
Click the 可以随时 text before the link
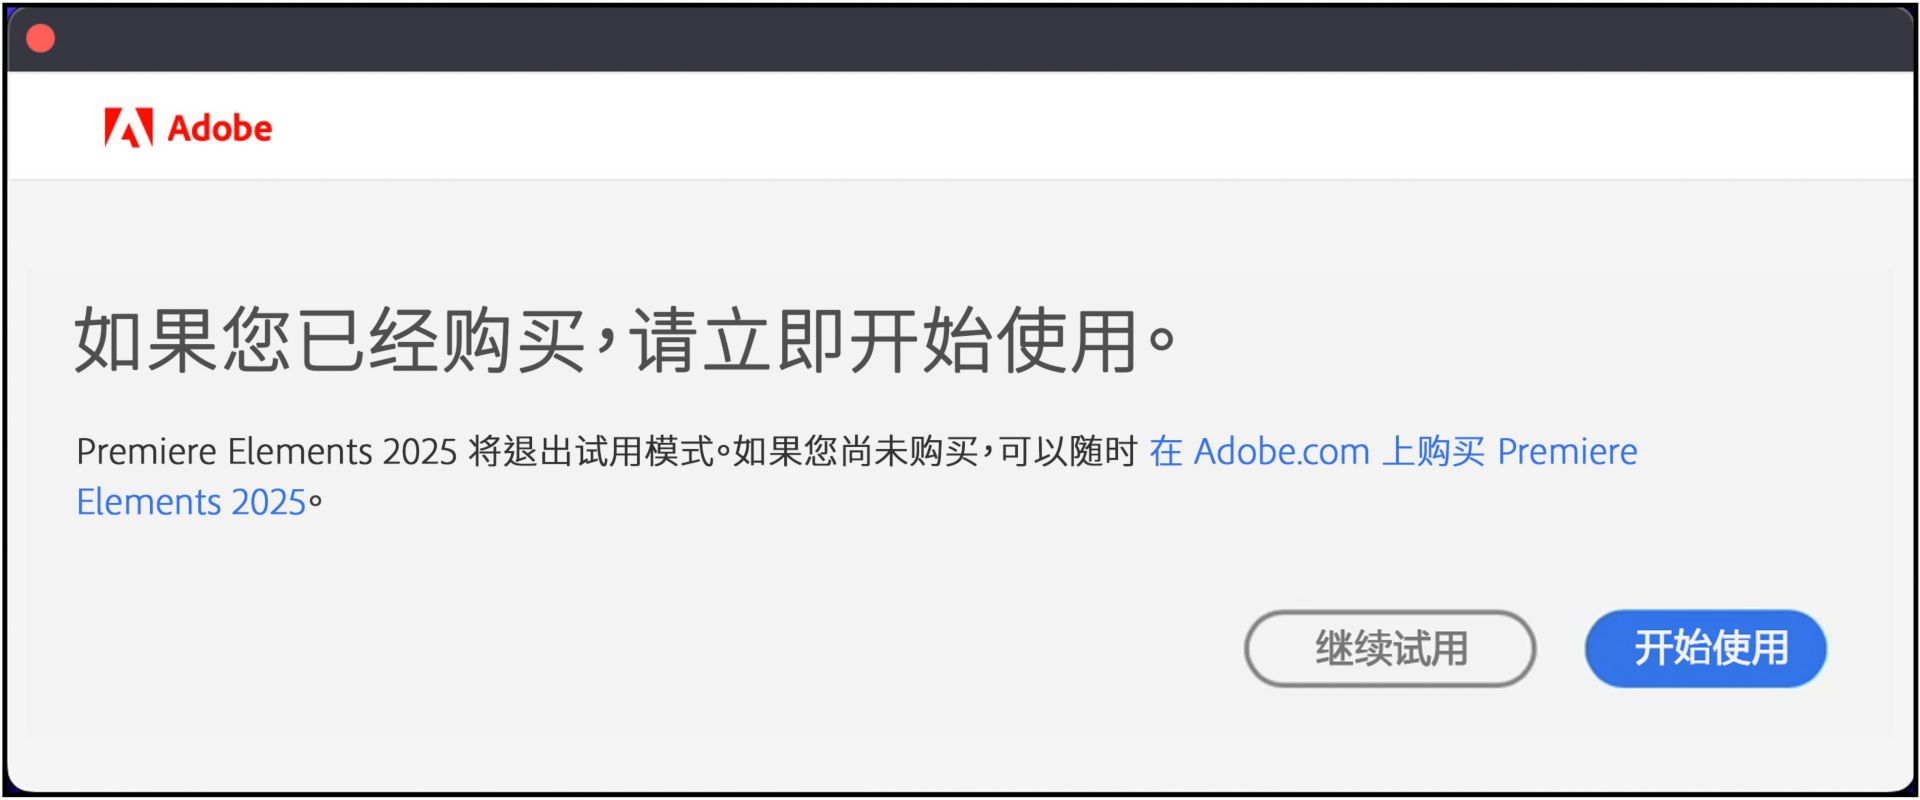click(x=1068, y=452)
